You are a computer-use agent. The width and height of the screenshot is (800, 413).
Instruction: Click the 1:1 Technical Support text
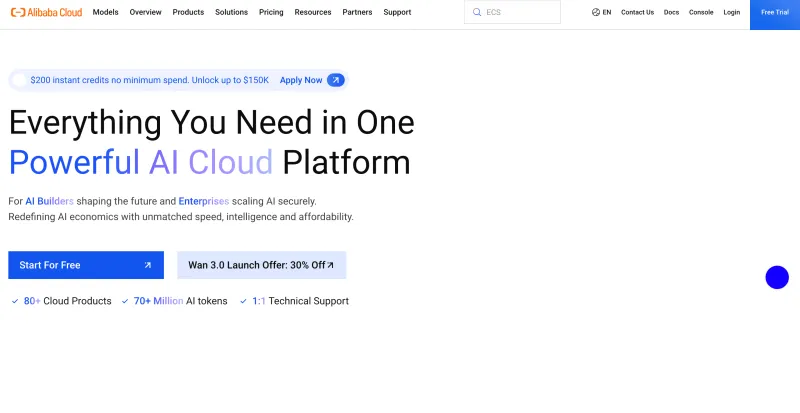coord(301,301)
